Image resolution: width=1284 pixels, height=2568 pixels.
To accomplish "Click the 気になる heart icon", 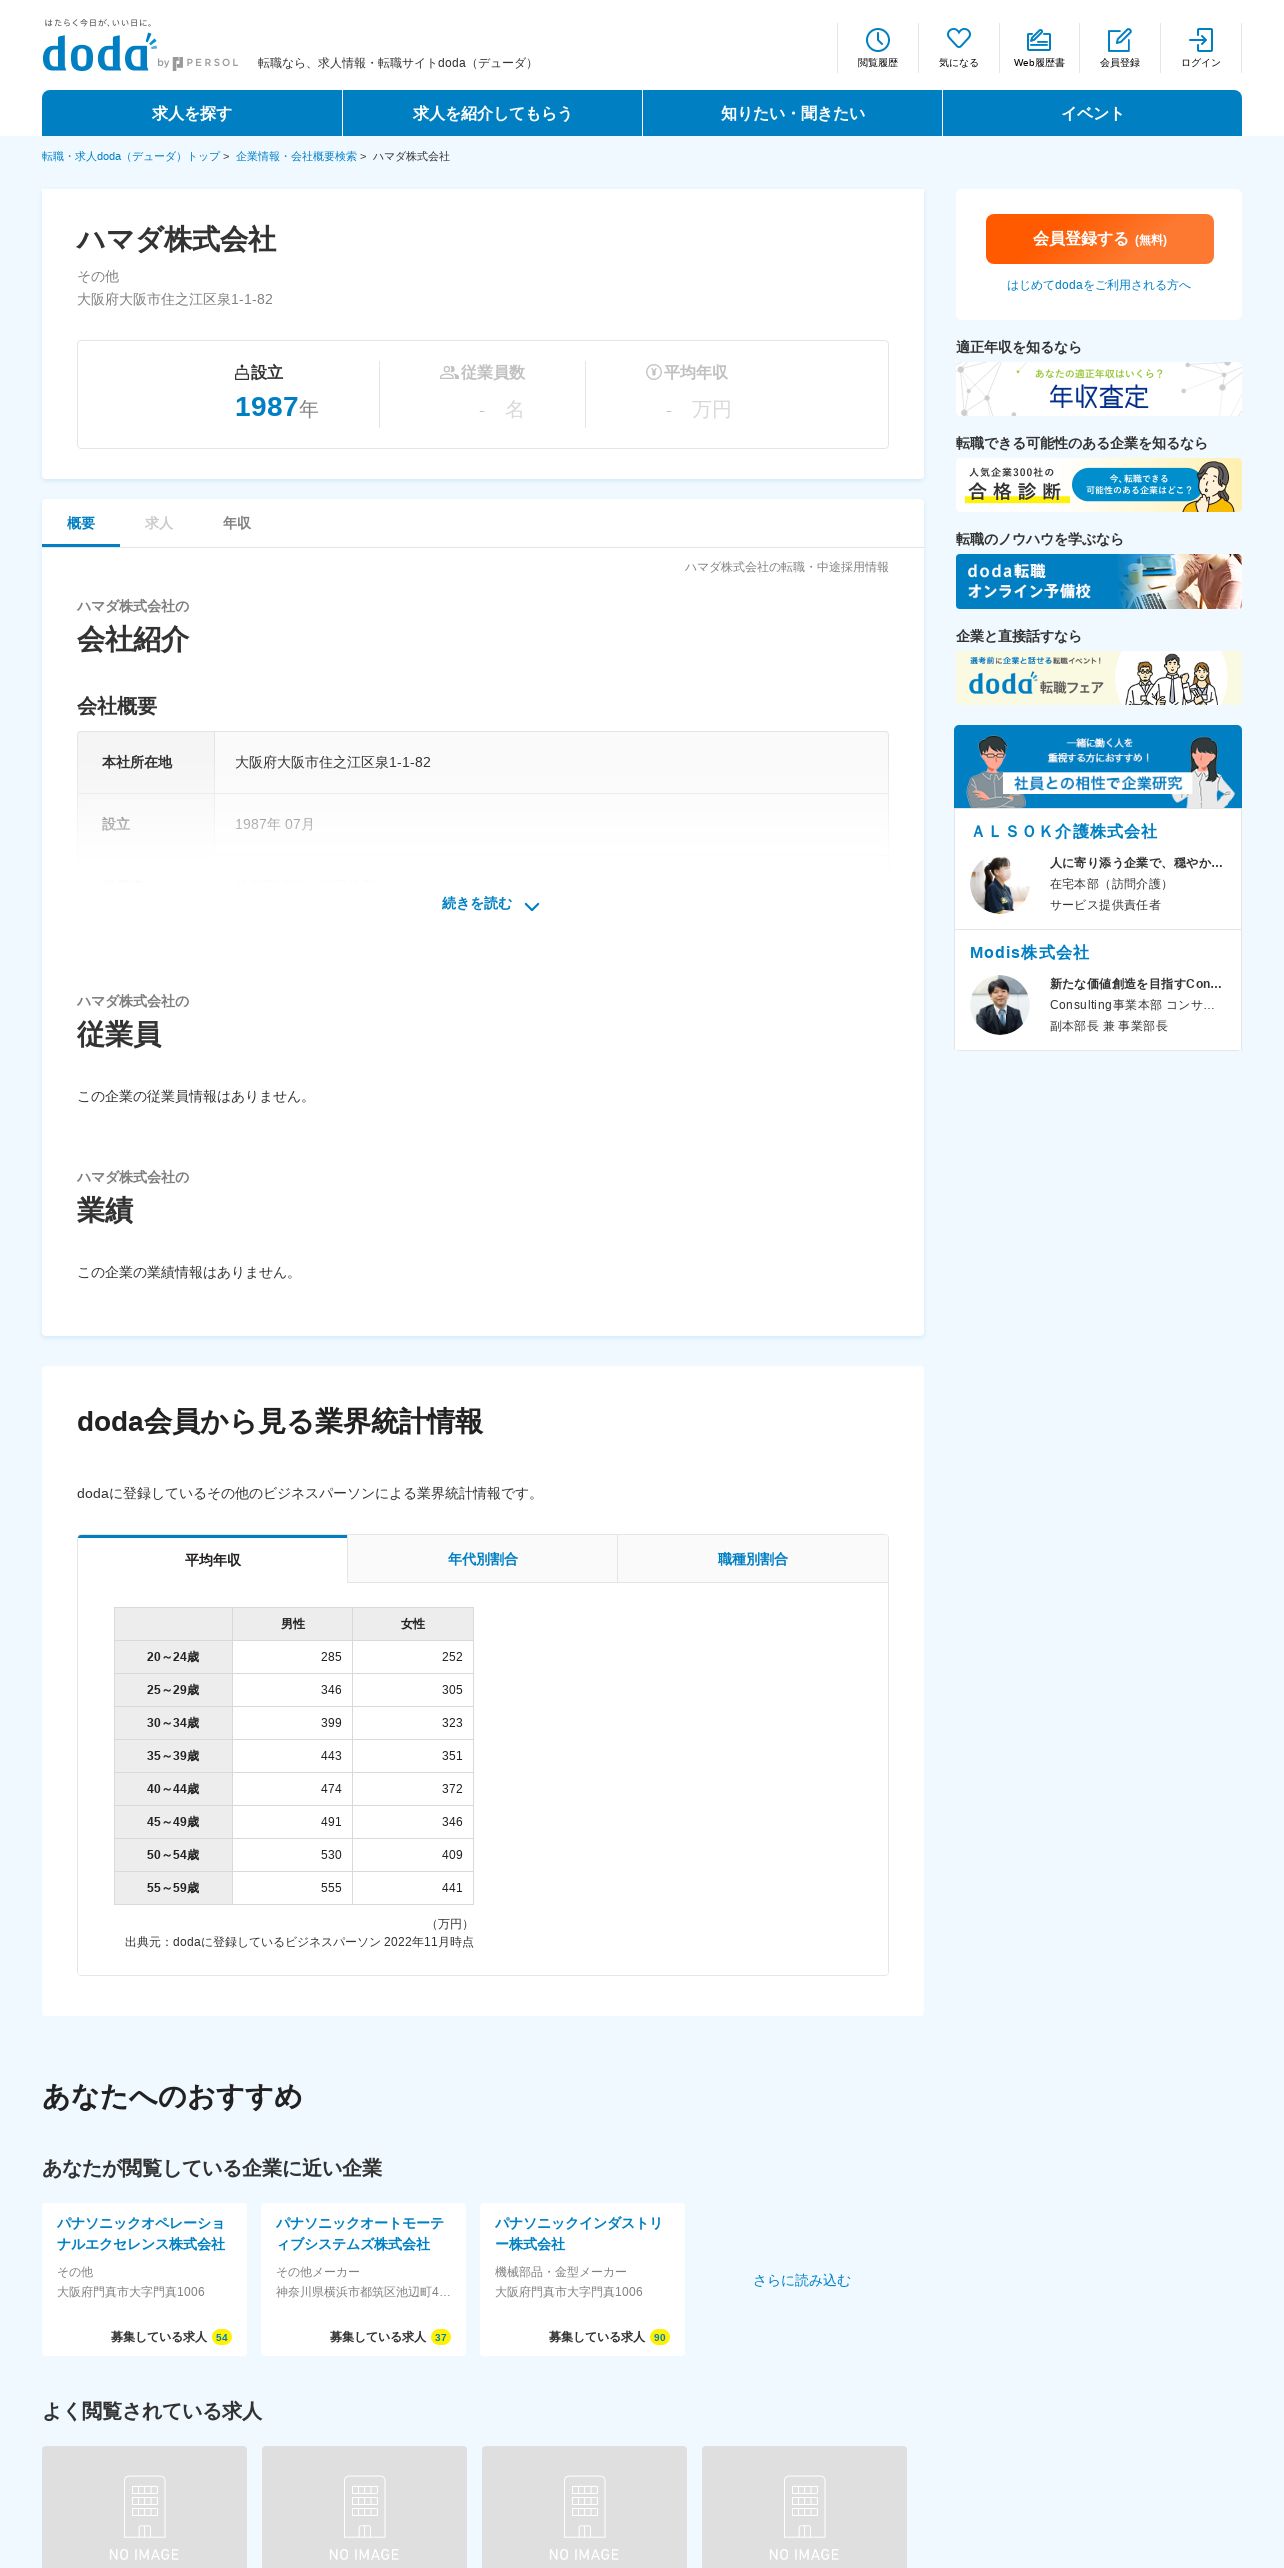I will [x=958, y=39].
